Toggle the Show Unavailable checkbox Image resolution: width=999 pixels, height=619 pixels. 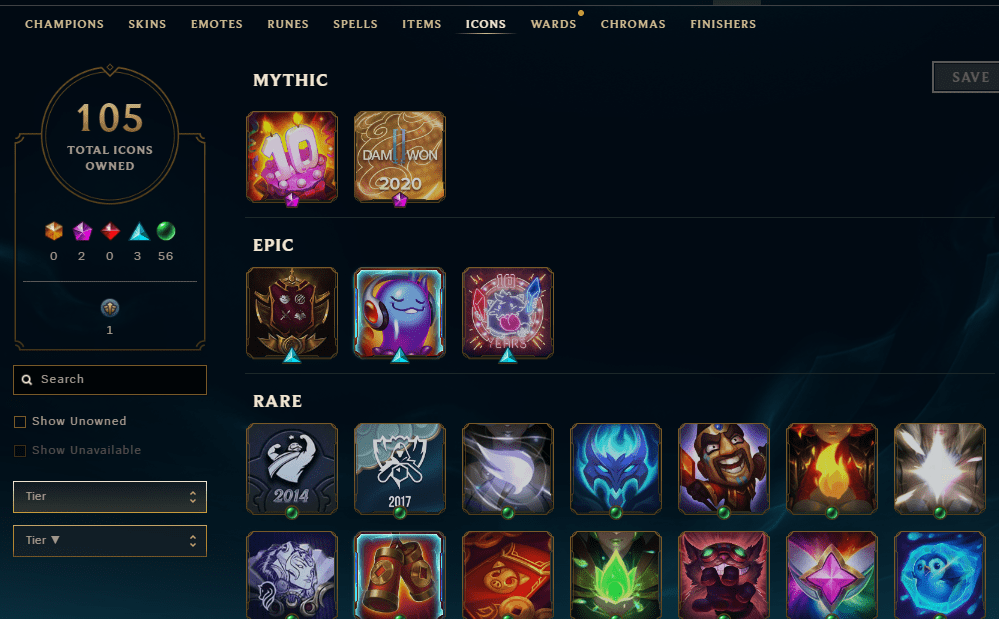tap(20, 450)
